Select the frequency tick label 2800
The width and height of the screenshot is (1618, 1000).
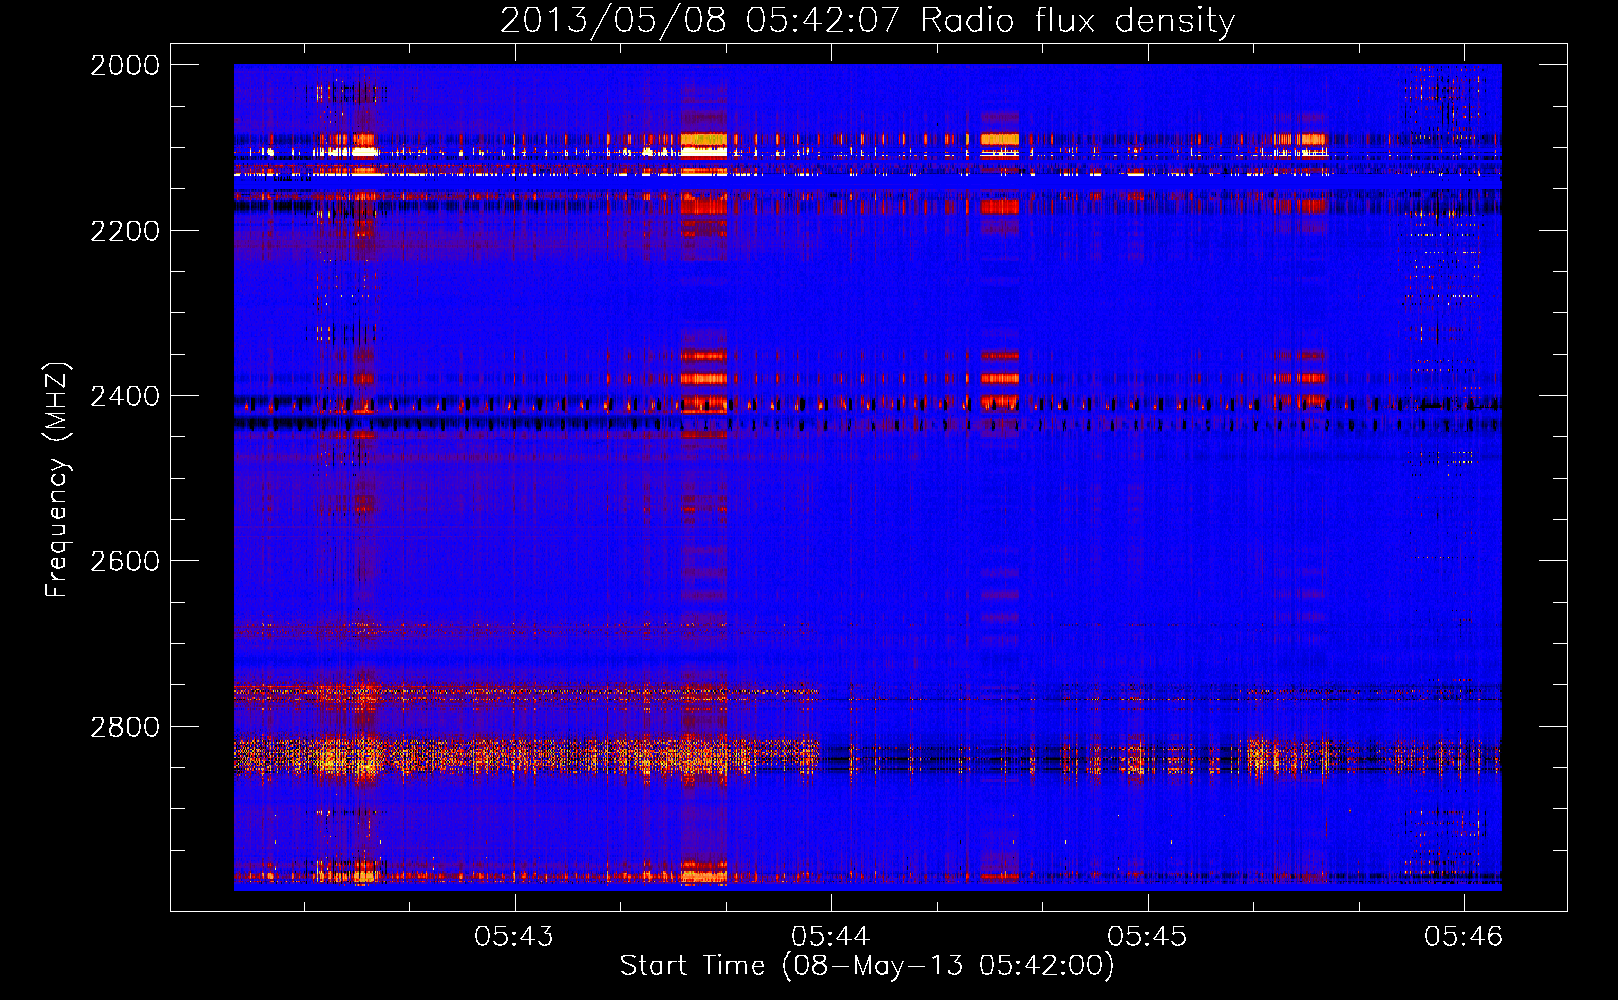pyautogui.click(x=125, y=727)
